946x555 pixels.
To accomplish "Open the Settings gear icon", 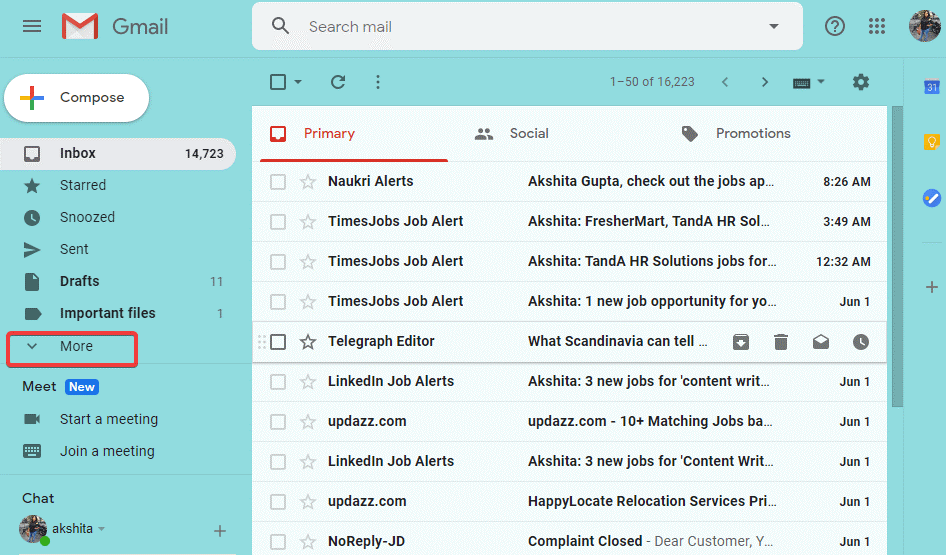I will coord(860,82).
